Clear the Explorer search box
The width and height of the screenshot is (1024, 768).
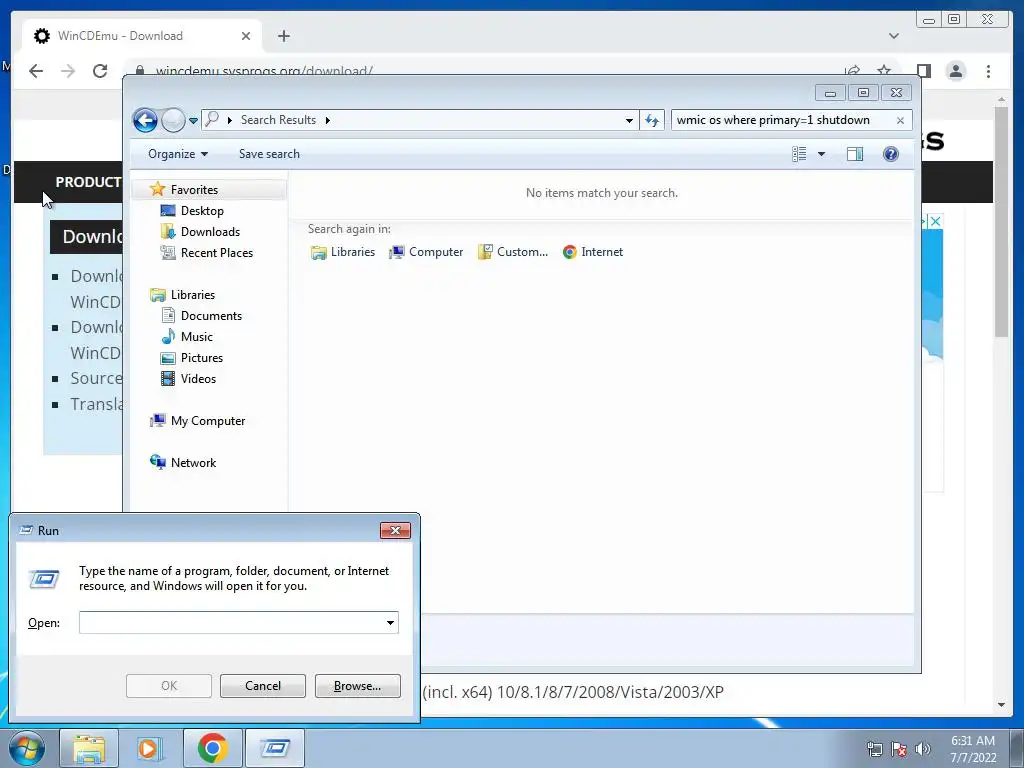pyautogui.click(x=900, y=121)
